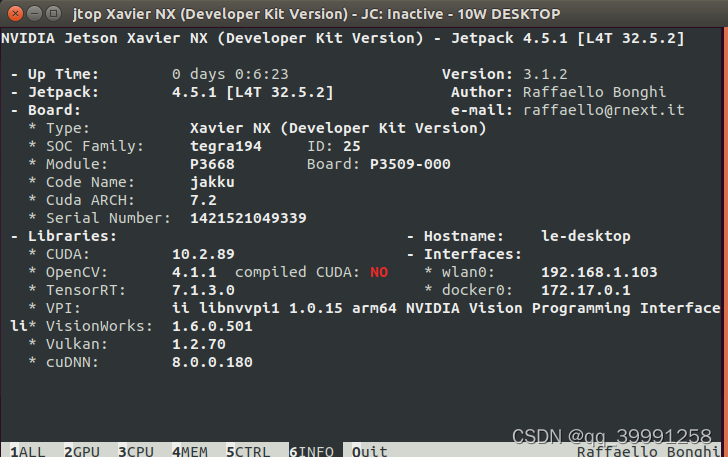Click wlan0 address 192.168.1.103

coord(599,272)
